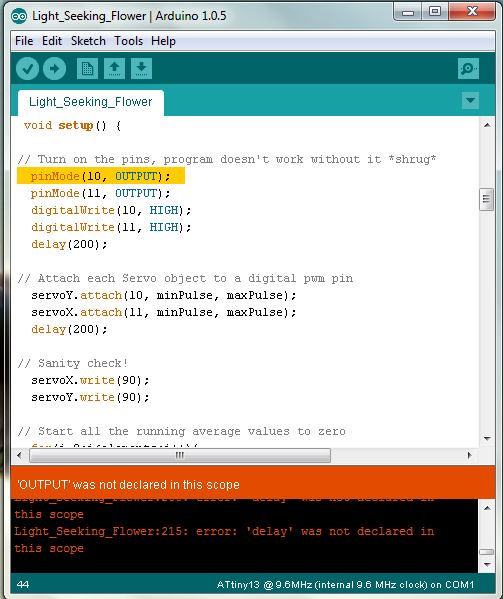The width and height of the screenshot is (503, 599).
Task: Click the horizontal scrollbar thumb
Action: click(180, 455)
